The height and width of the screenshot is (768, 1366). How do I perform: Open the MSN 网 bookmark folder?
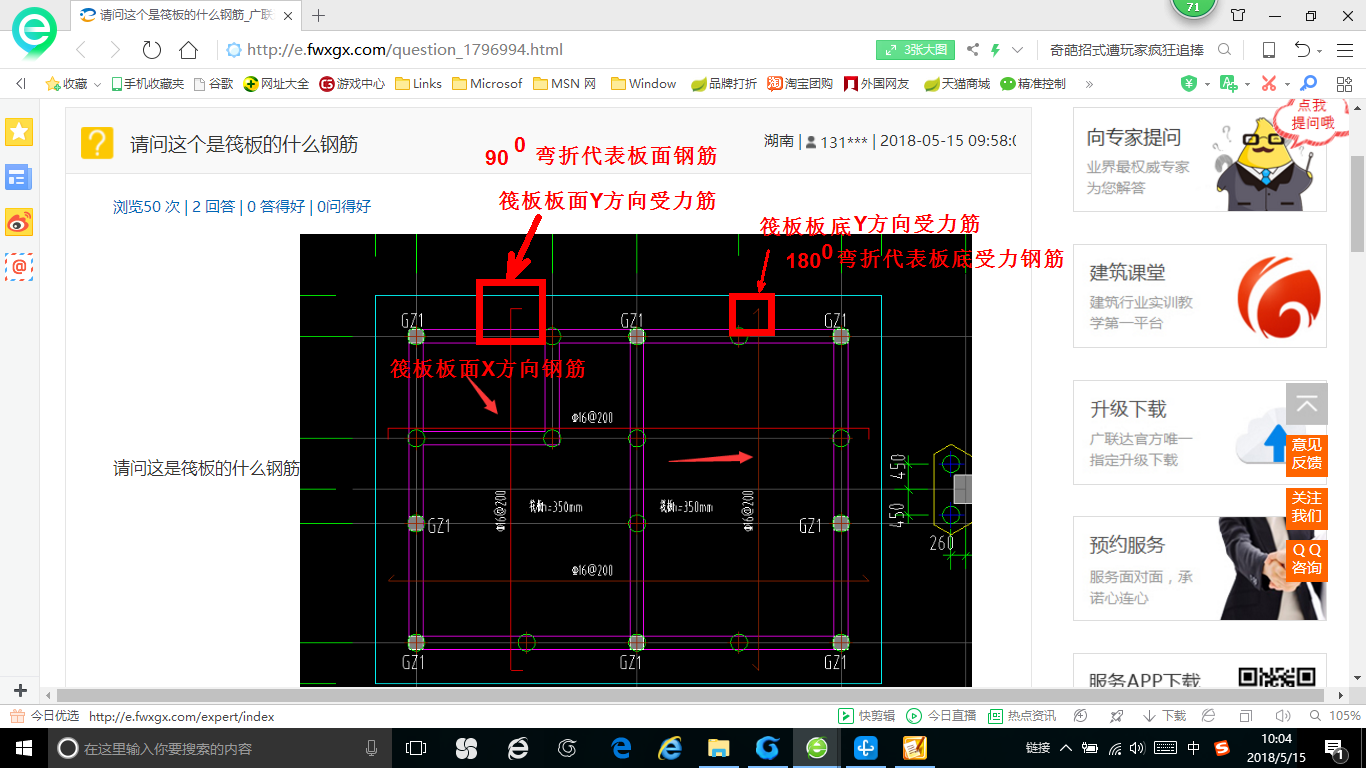click(565, 84)
